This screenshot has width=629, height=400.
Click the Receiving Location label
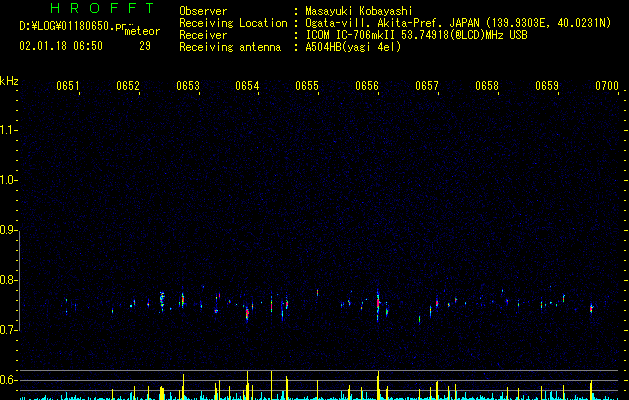point(233,23)
